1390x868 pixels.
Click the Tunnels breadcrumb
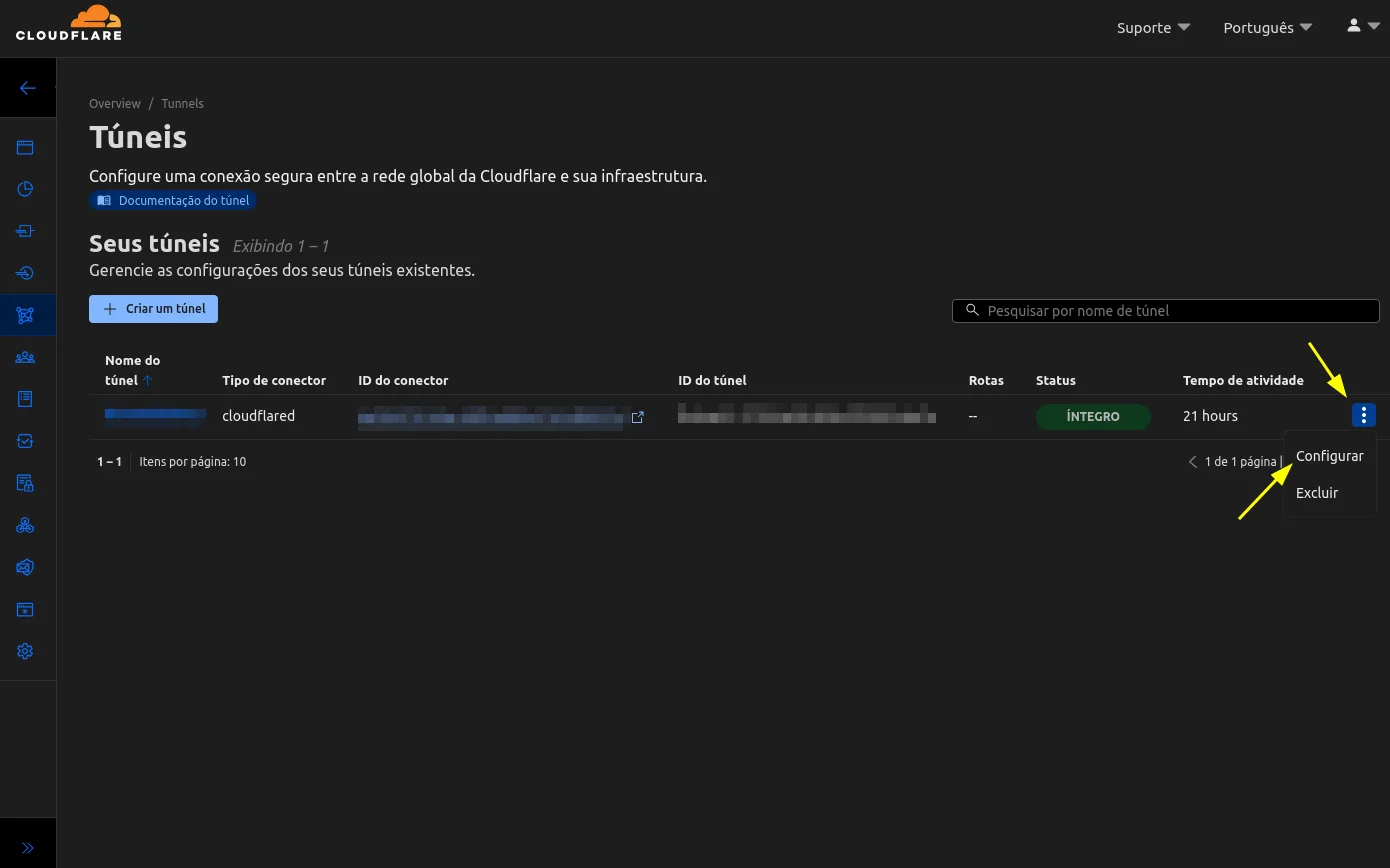tap(182, 103)
